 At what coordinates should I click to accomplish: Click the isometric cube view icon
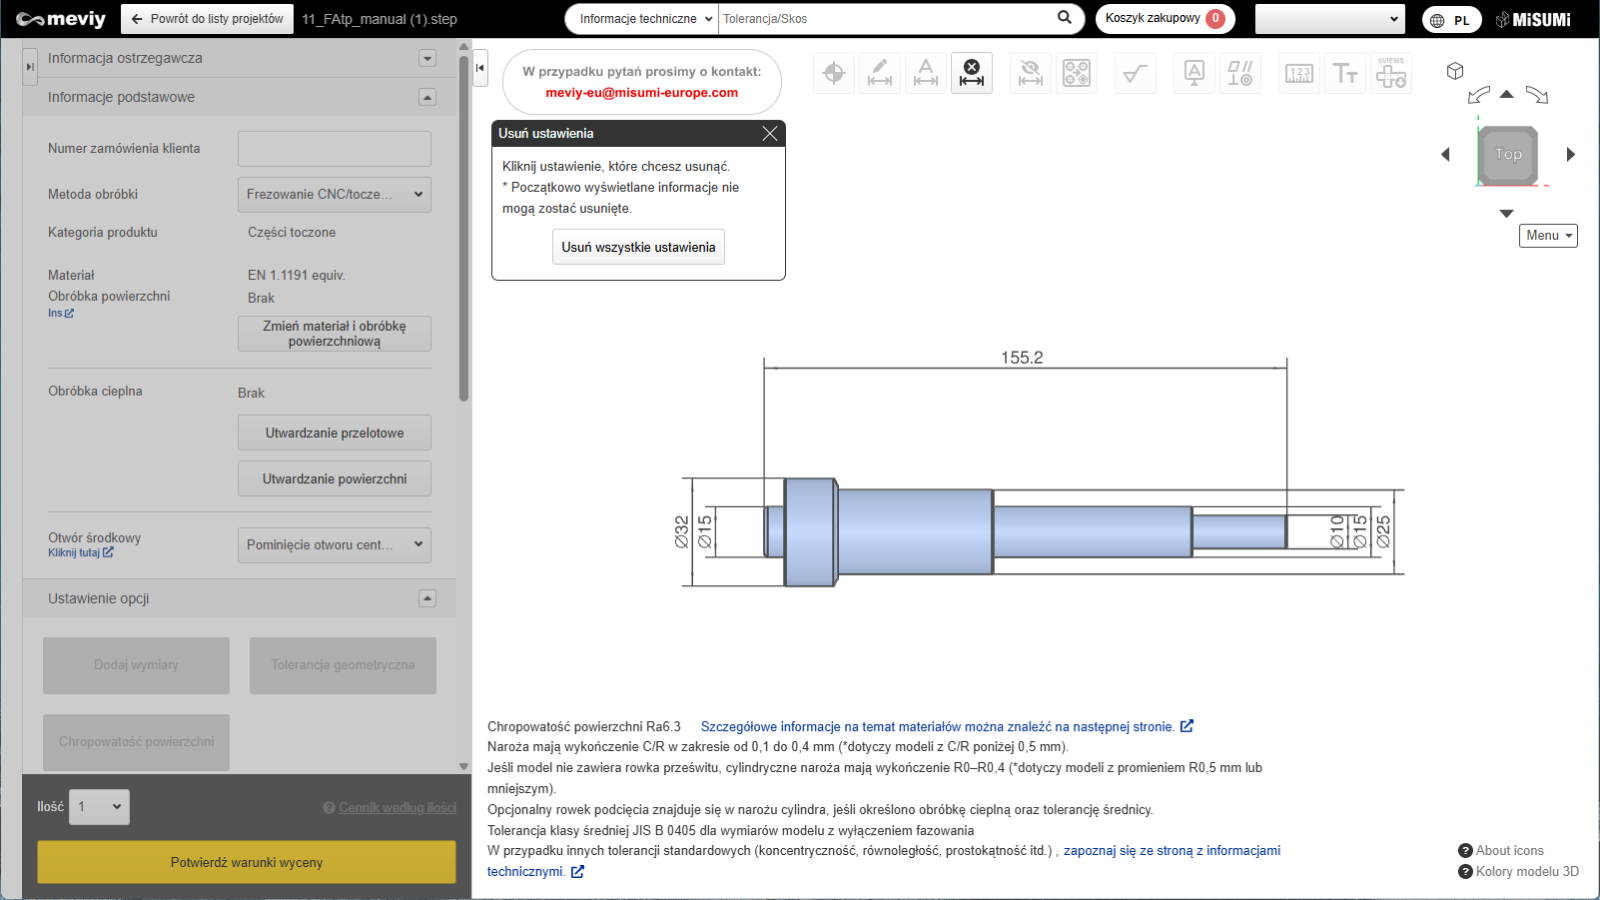[1455, 71]
